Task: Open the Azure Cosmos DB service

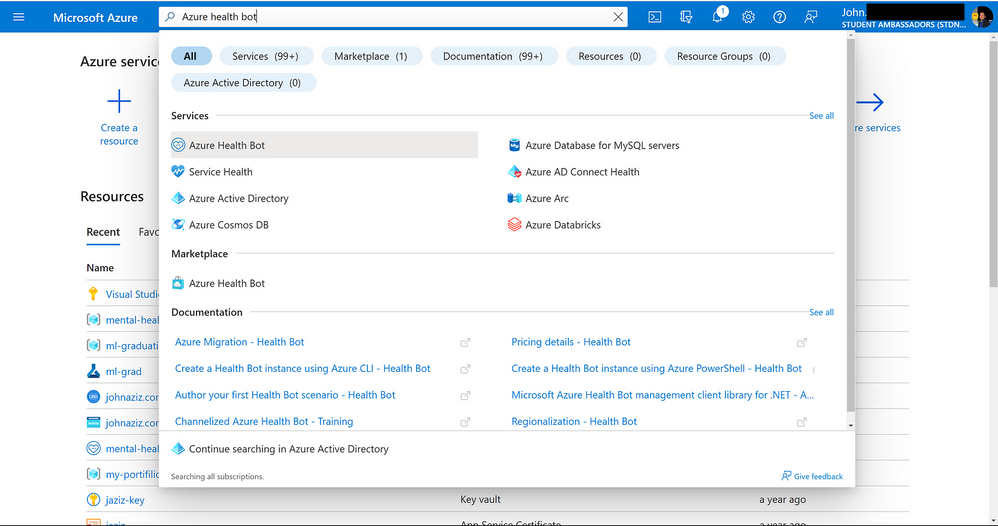Action: (228, 225)
